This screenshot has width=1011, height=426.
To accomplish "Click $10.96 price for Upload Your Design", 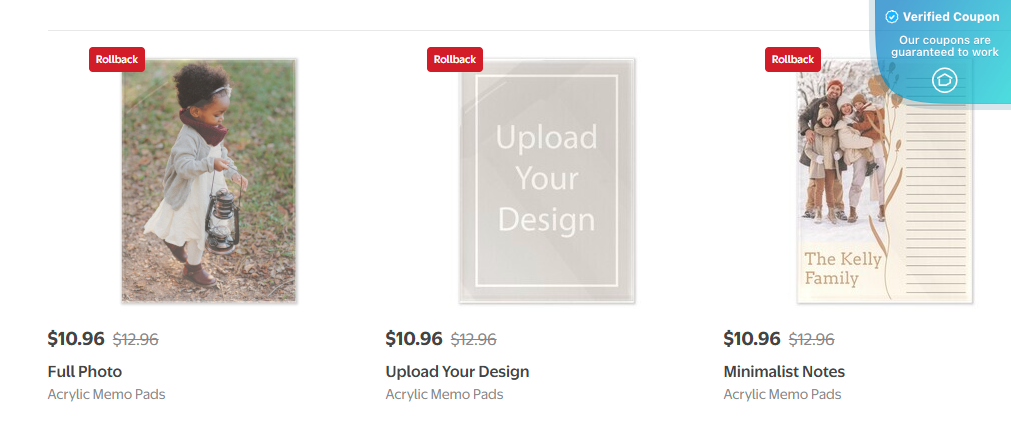I will coord(414,339).
